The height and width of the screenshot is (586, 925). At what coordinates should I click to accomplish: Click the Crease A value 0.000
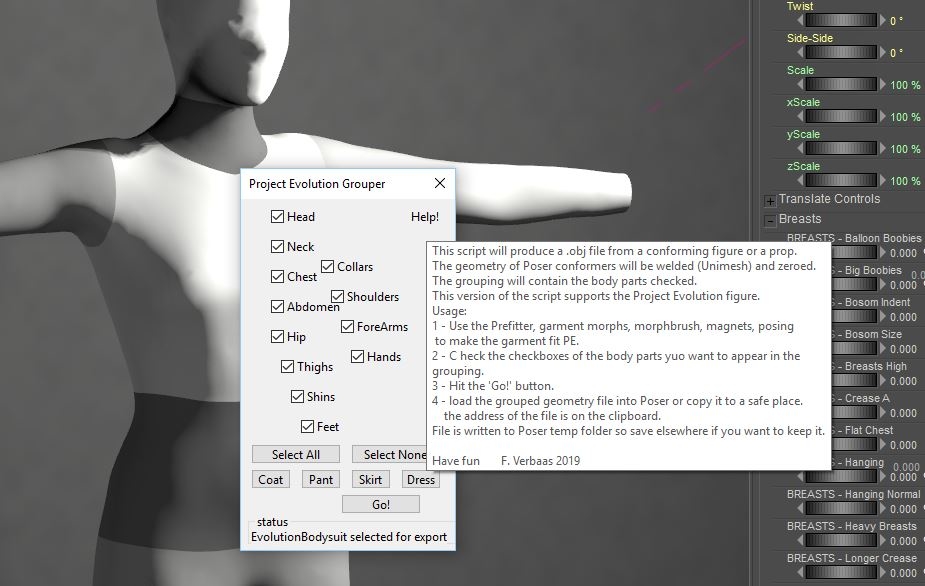click(903, 413)
